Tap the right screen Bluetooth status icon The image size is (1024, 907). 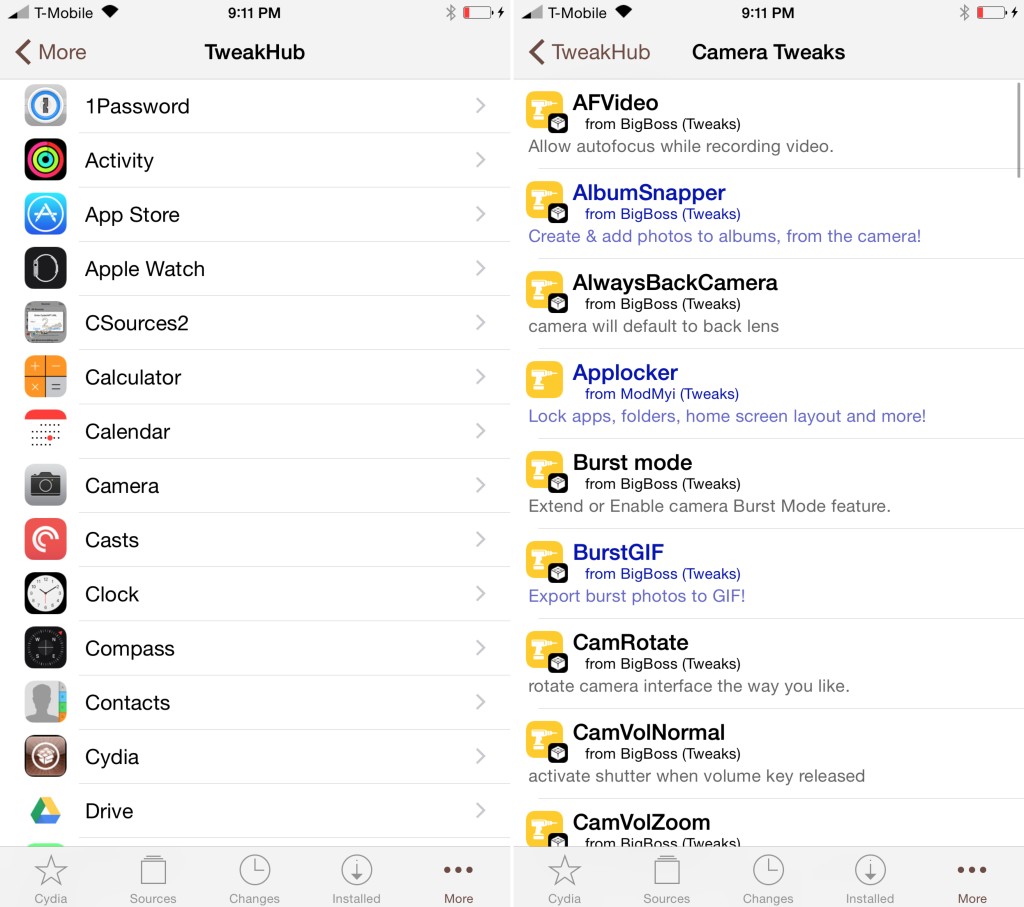964,12
